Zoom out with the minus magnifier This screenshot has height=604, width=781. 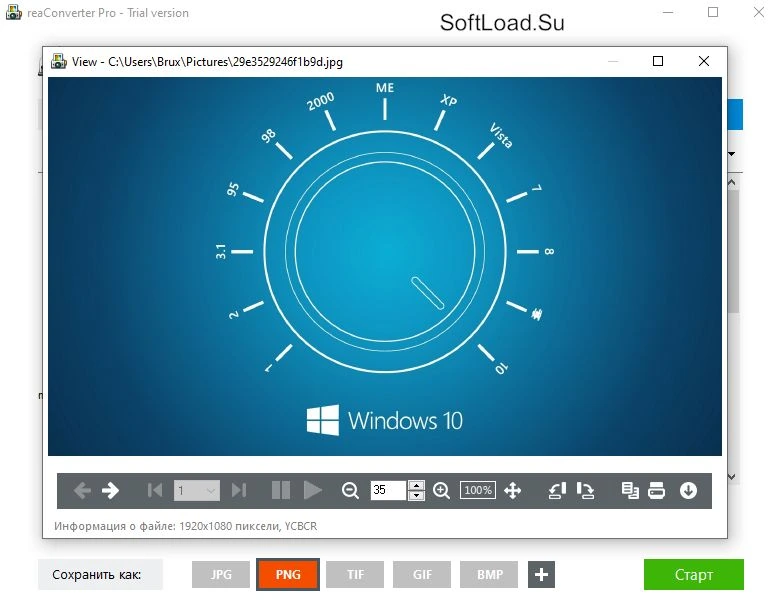(x=350, y=491)
